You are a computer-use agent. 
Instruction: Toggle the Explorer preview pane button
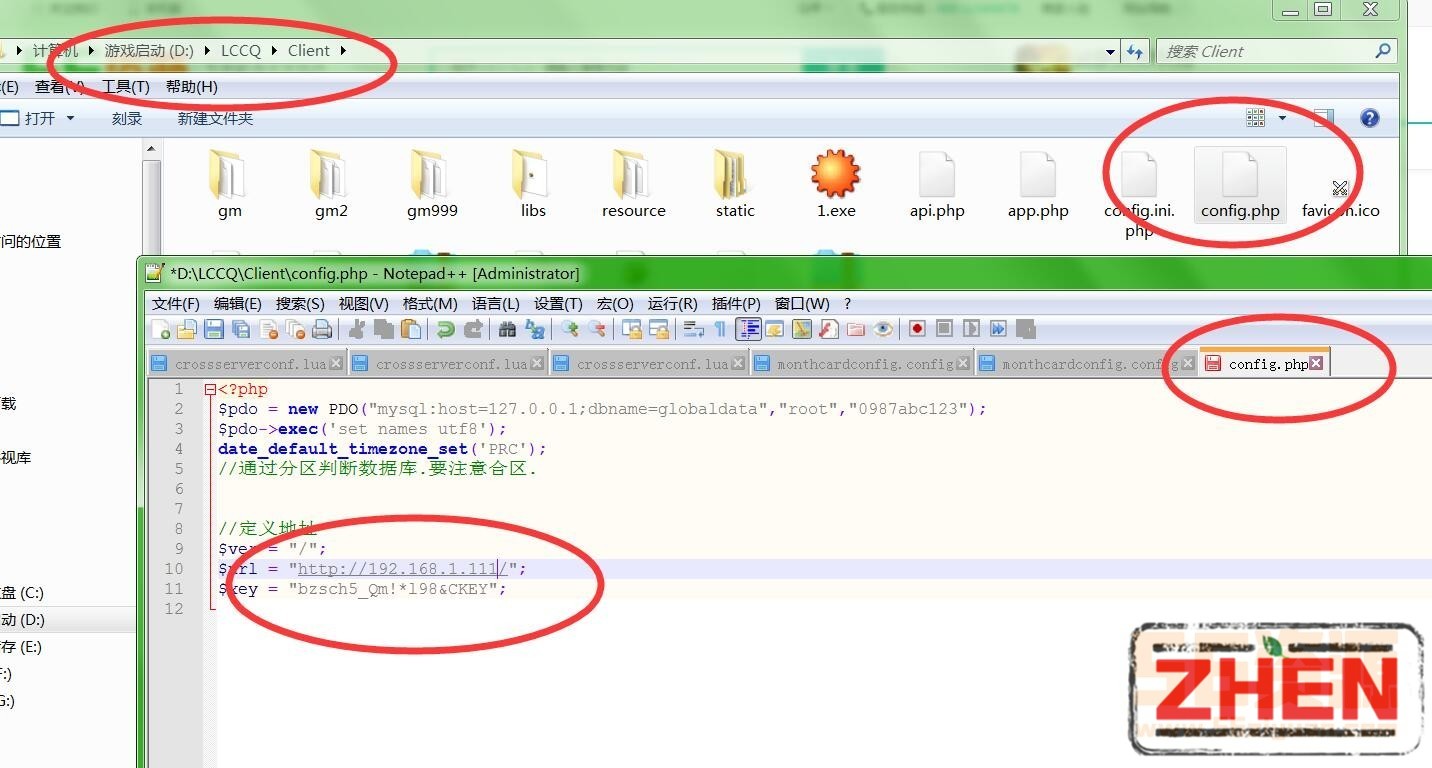[1323, 118]
